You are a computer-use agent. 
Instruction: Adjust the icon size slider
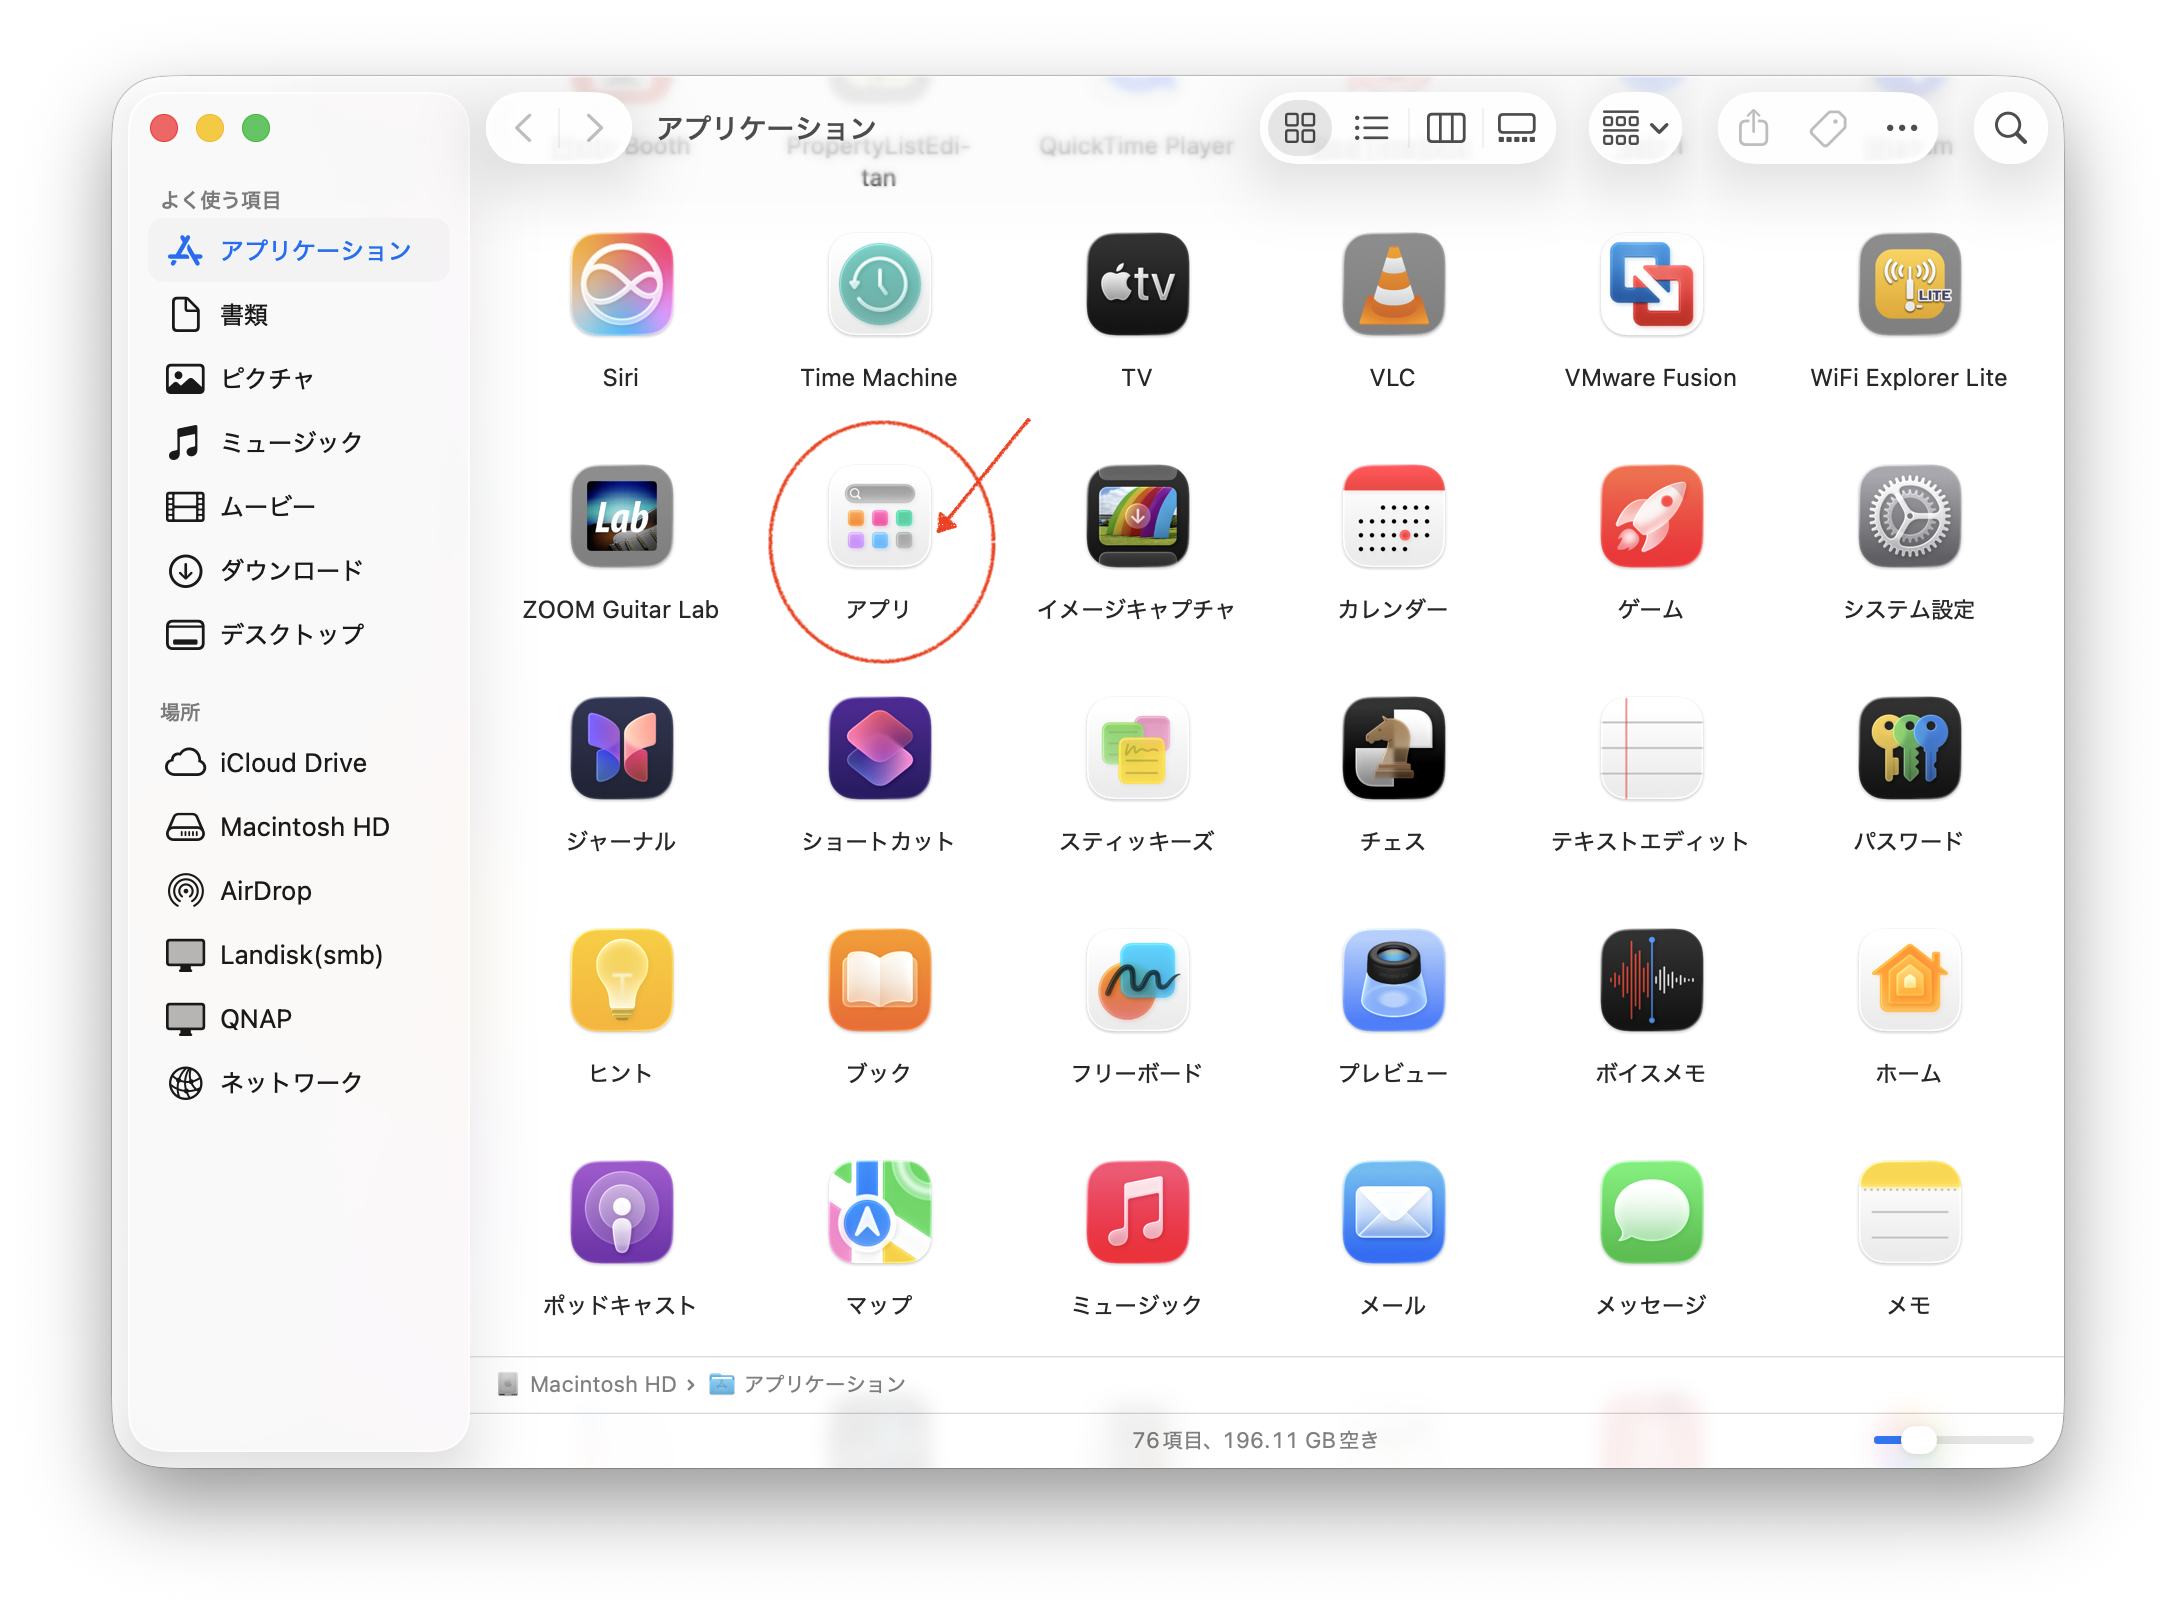coord(1918,1440)
